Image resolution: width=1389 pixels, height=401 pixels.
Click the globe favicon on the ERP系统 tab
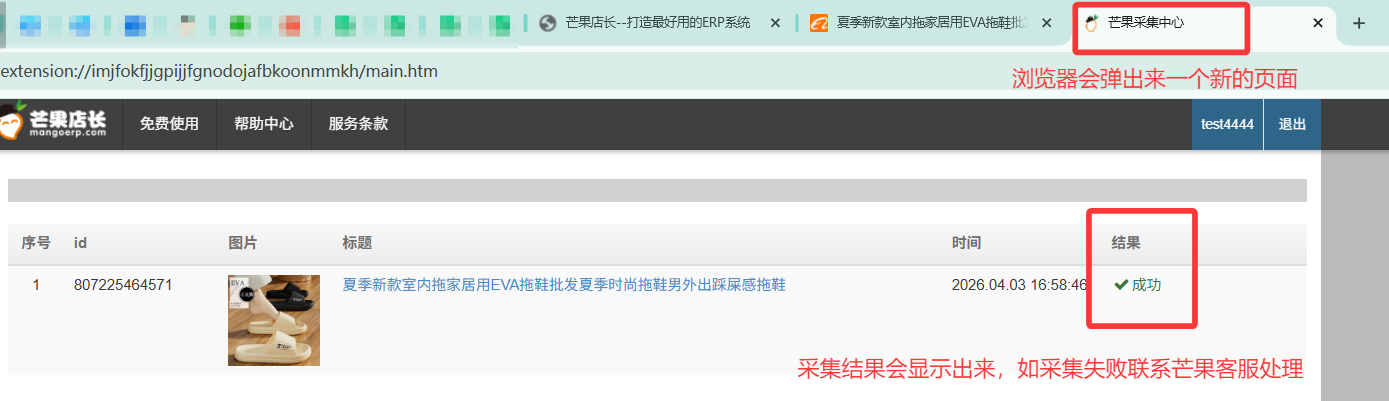[x=547, y=23]
